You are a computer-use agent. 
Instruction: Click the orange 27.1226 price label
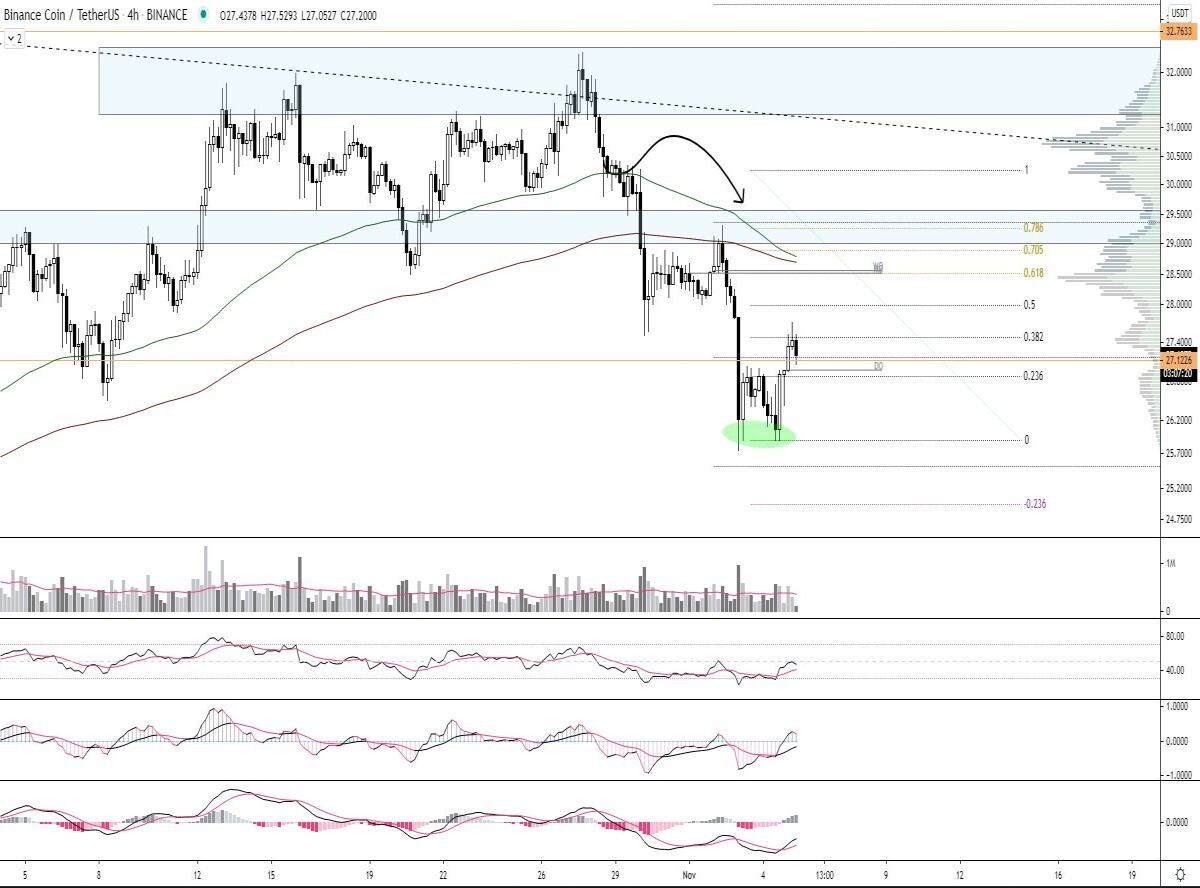(1180, 360)
